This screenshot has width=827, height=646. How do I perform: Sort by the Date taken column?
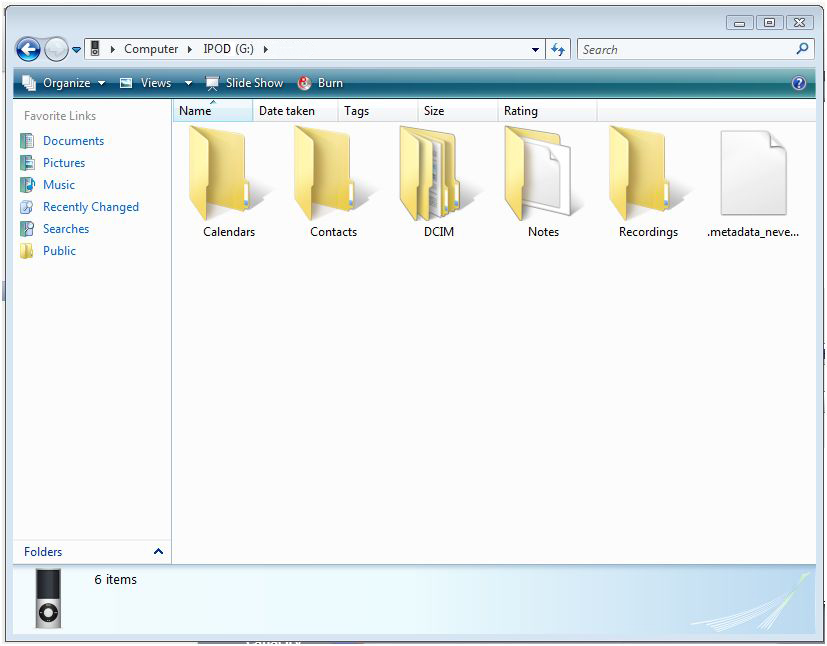point(287,111)
